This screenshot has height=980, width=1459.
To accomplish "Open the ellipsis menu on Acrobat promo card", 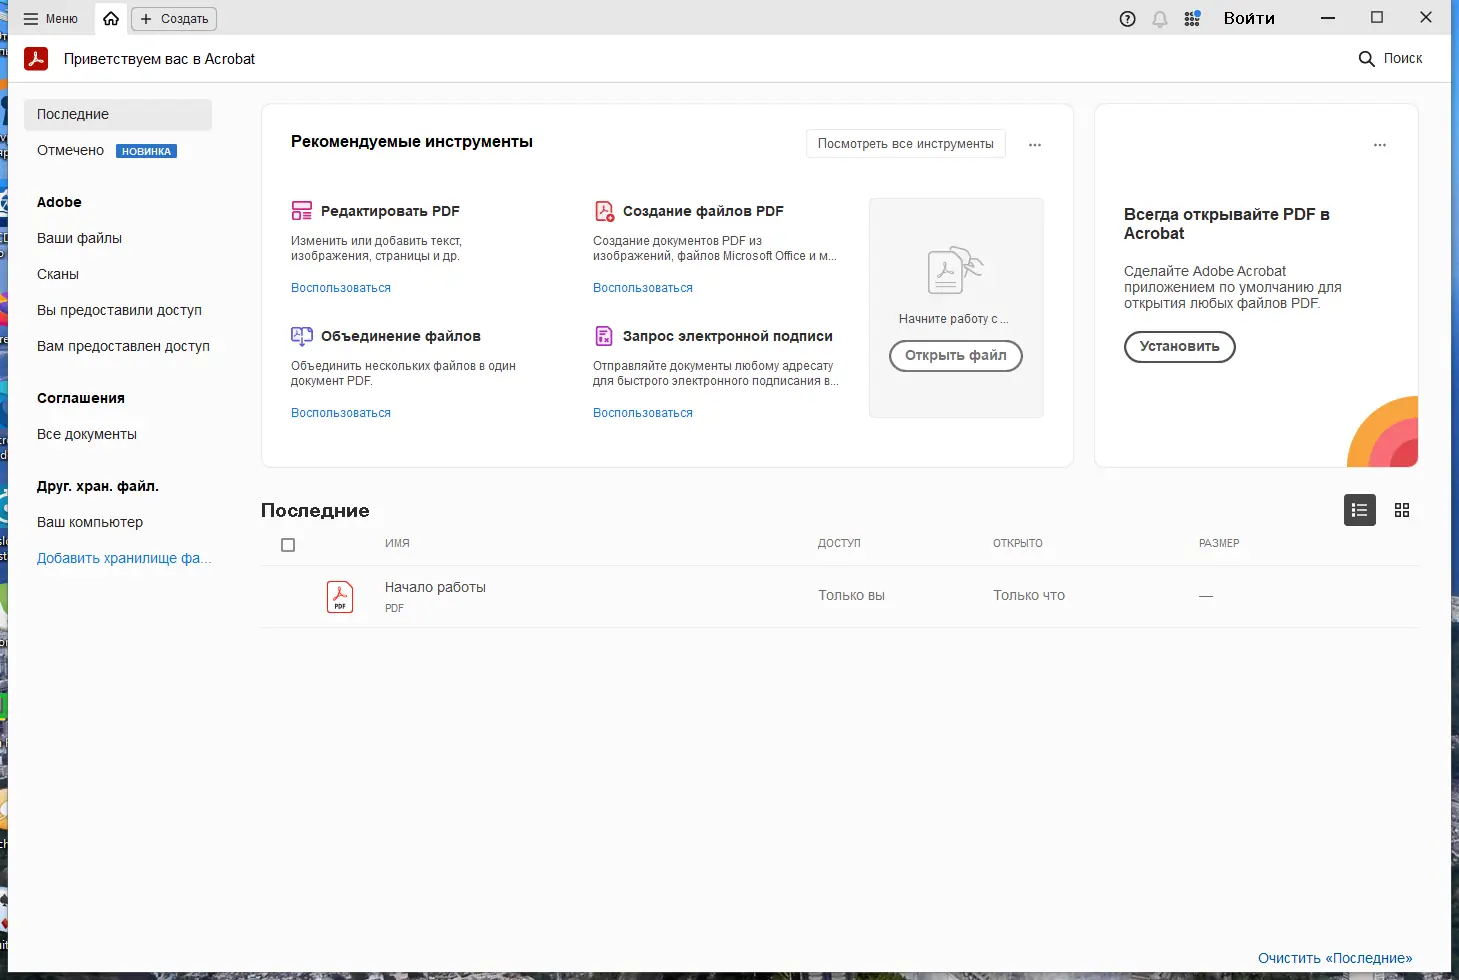I will pyautogui.click(x=1380, y=144).
